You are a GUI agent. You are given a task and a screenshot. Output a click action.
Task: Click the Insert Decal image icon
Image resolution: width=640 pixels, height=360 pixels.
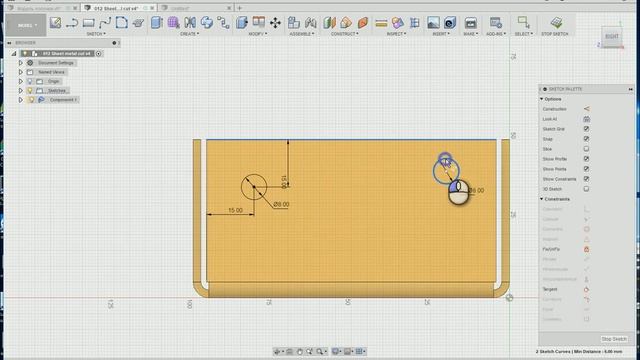point(433,22)
